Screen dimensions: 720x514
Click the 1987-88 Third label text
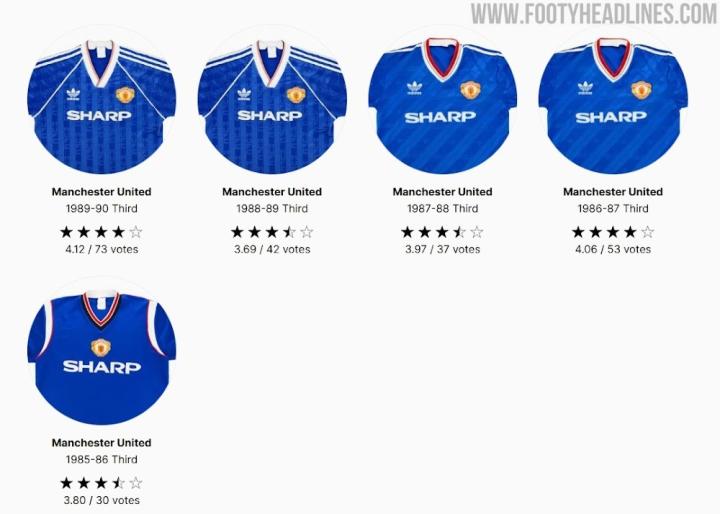coord(443,209)
